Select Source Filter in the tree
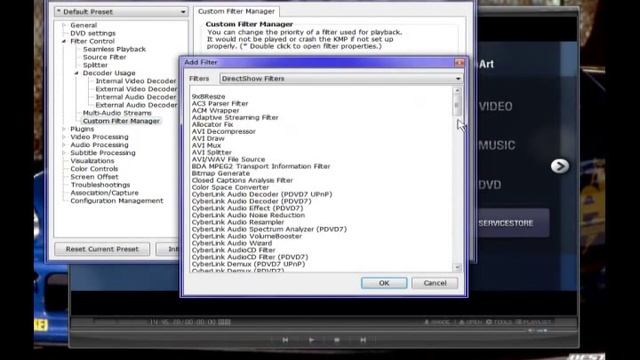Viewport: 640px width, 360px height. [x=104, y=57]
